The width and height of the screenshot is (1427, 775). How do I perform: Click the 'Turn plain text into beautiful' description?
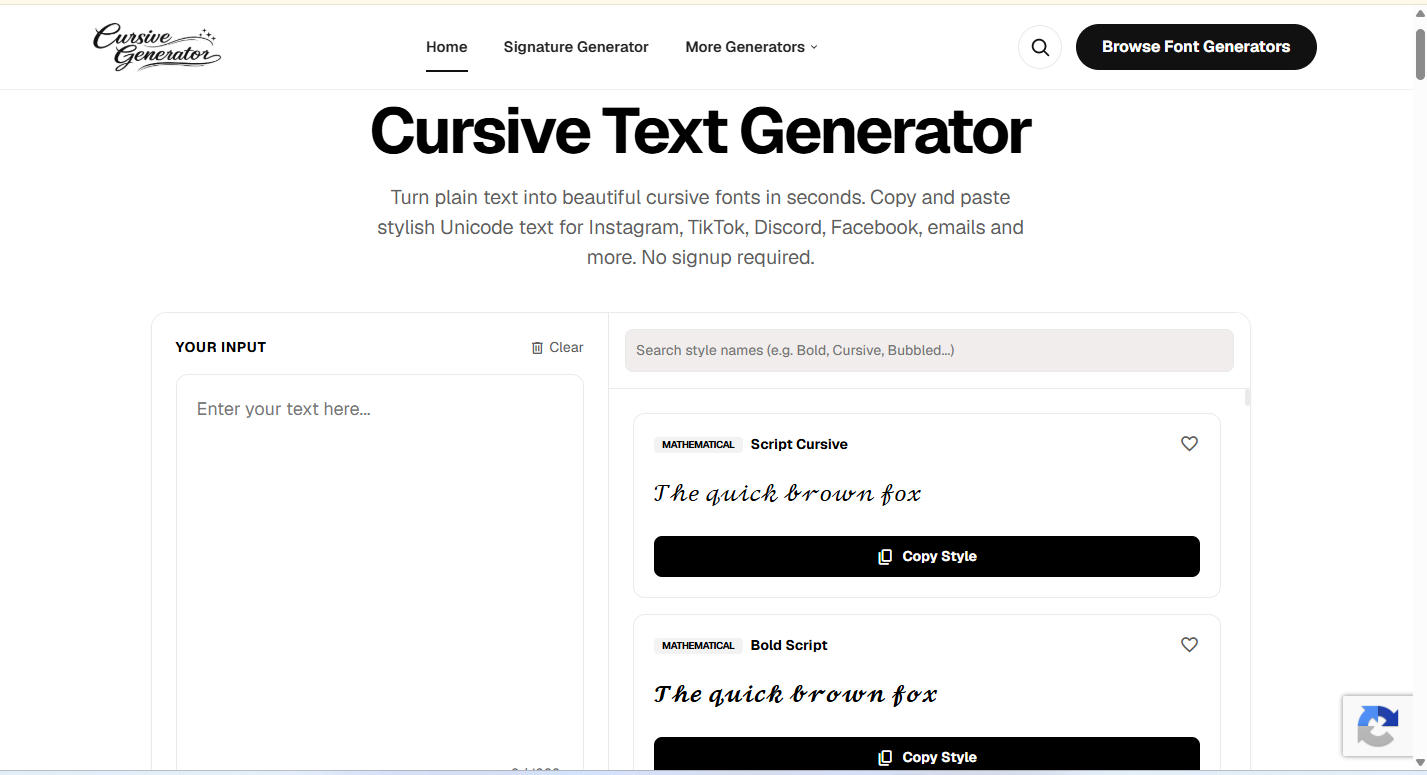pos(700,227)
